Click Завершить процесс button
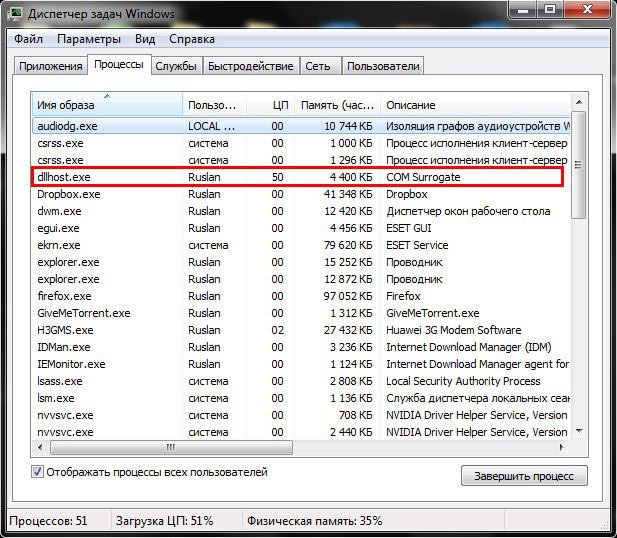 524,476
